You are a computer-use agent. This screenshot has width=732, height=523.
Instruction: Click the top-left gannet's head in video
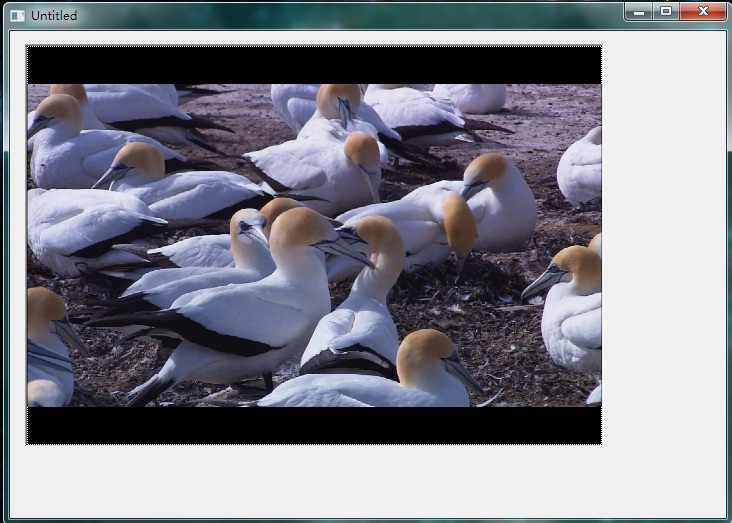(60, 108)
